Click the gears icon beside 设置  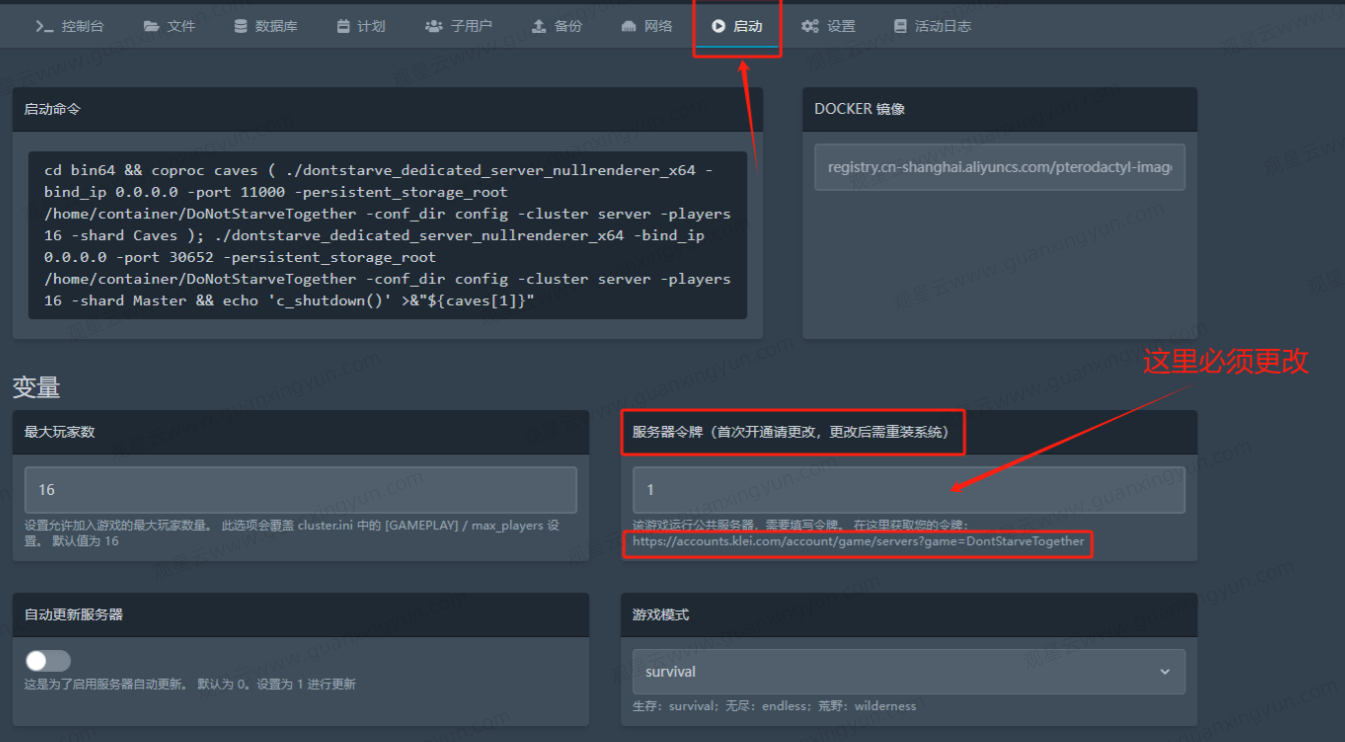click(810, 26)
